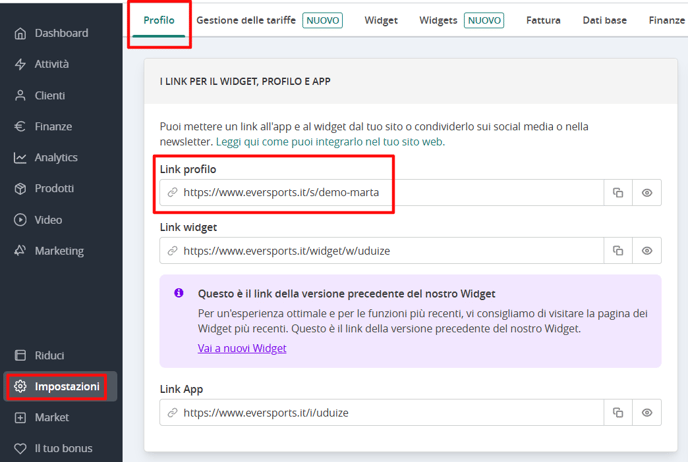This screenshot has width=688, height=462.
Task: Preview Link App with eye icon
Action: (x=647, y=412)
